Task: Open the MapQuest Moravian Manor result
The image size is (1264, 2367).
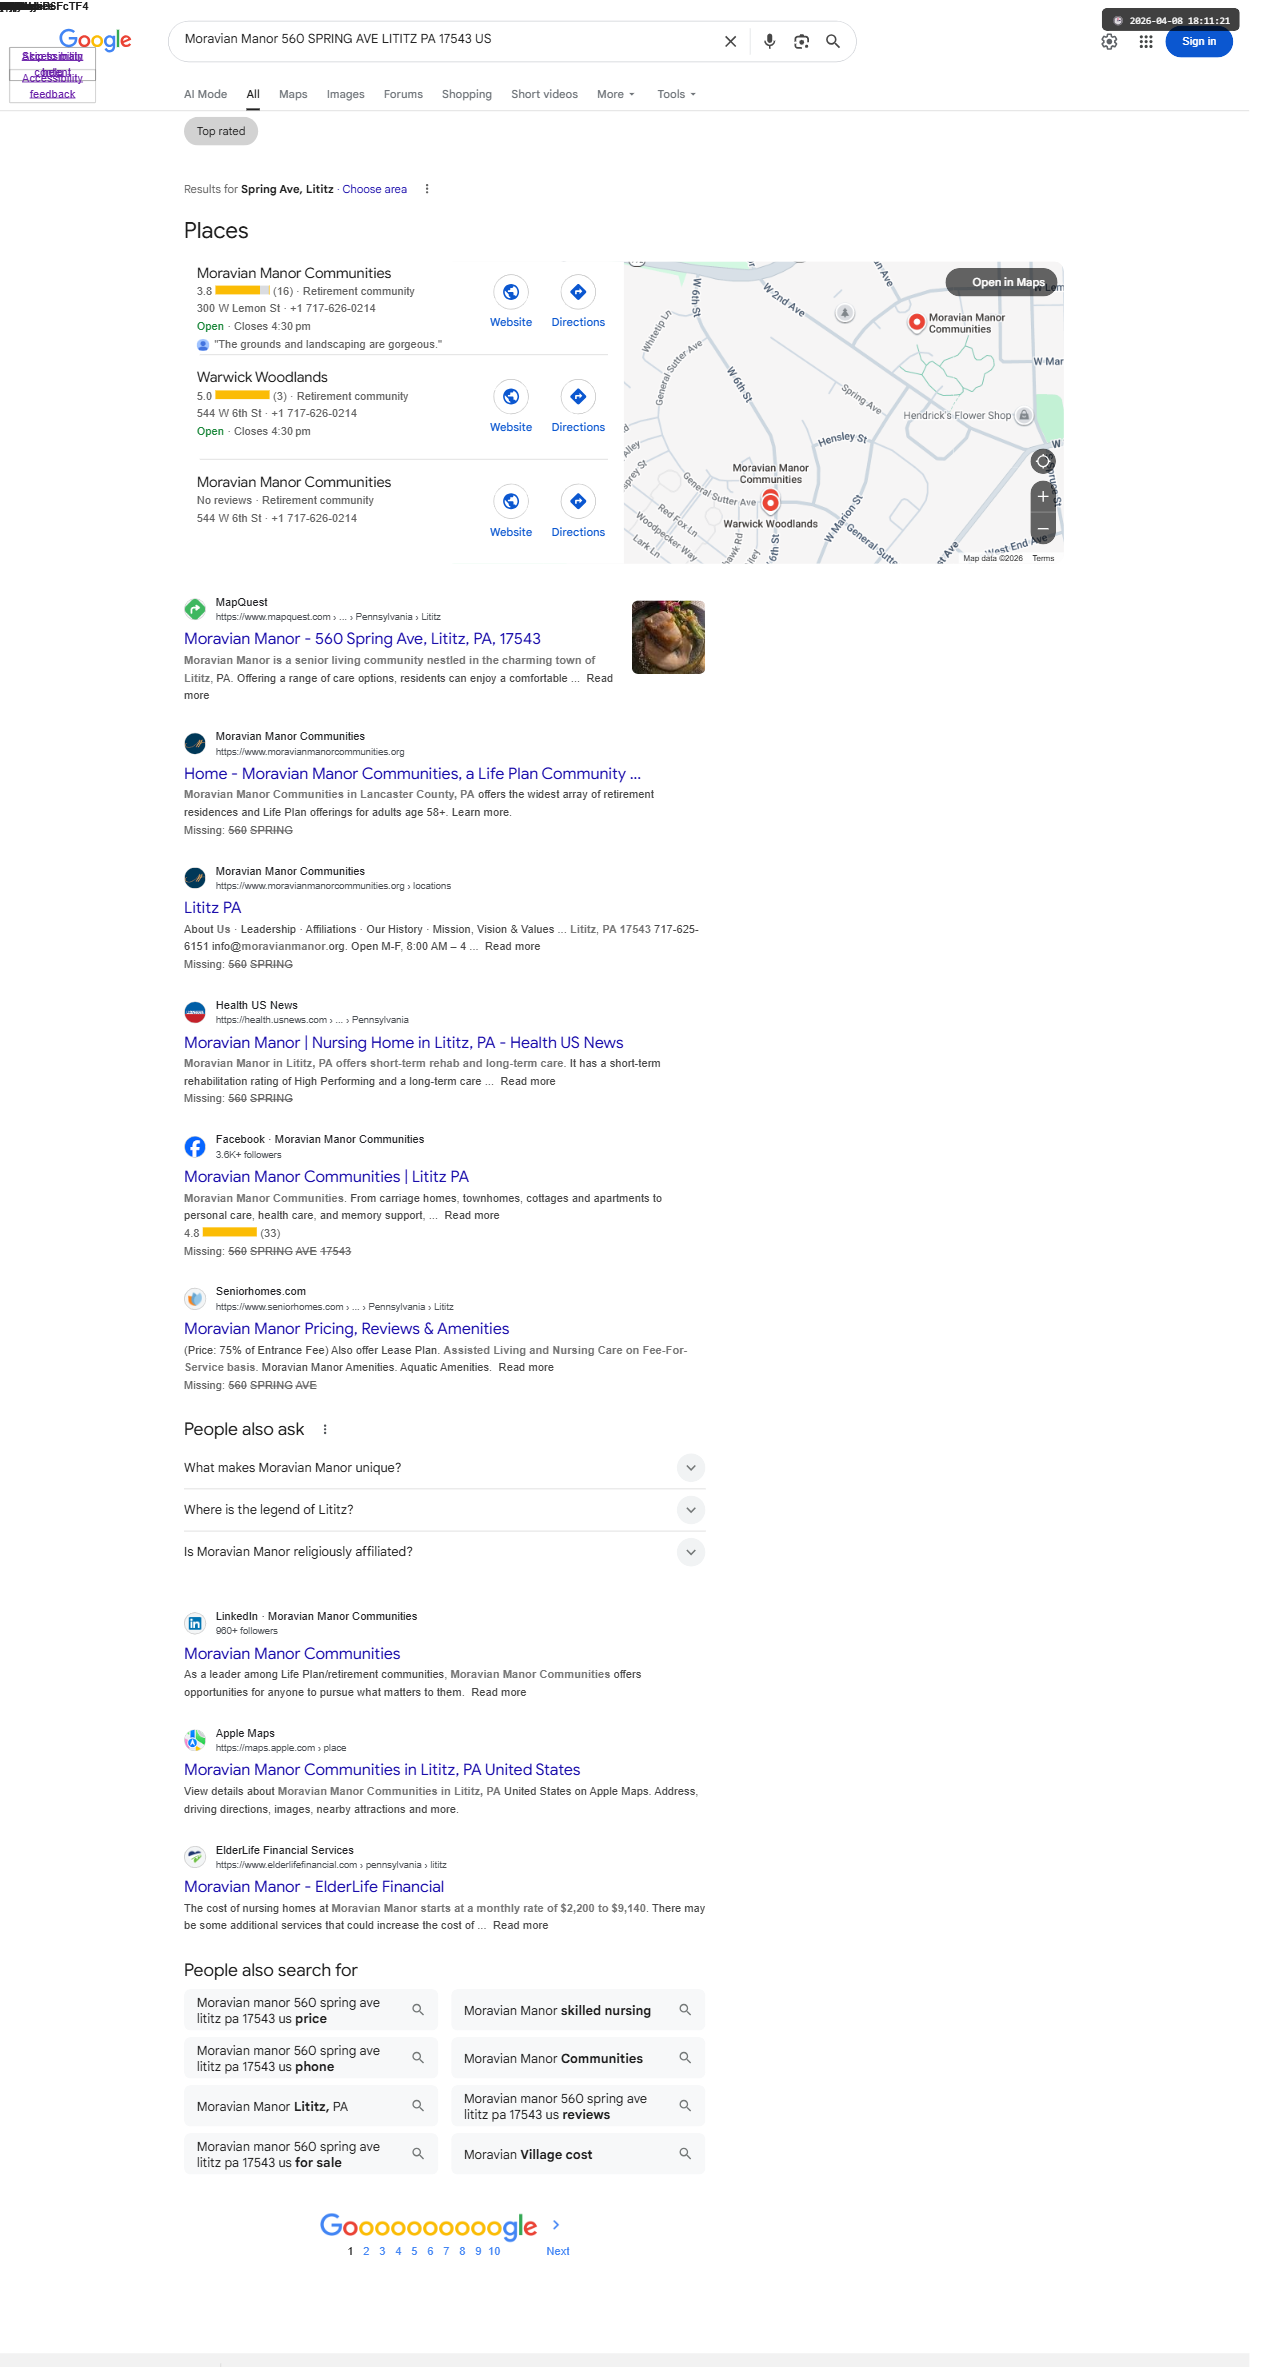Action: tap(362, 639)
